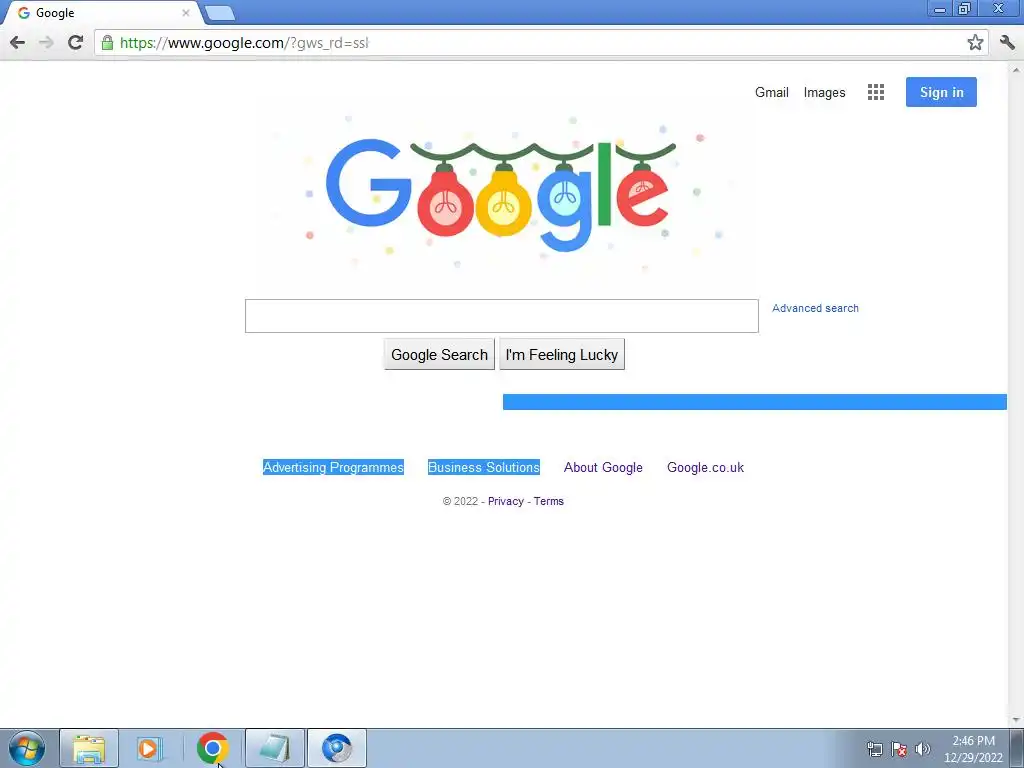Click the green padlock security icon
Viewport: 1024px width, 768px height.
107,43
